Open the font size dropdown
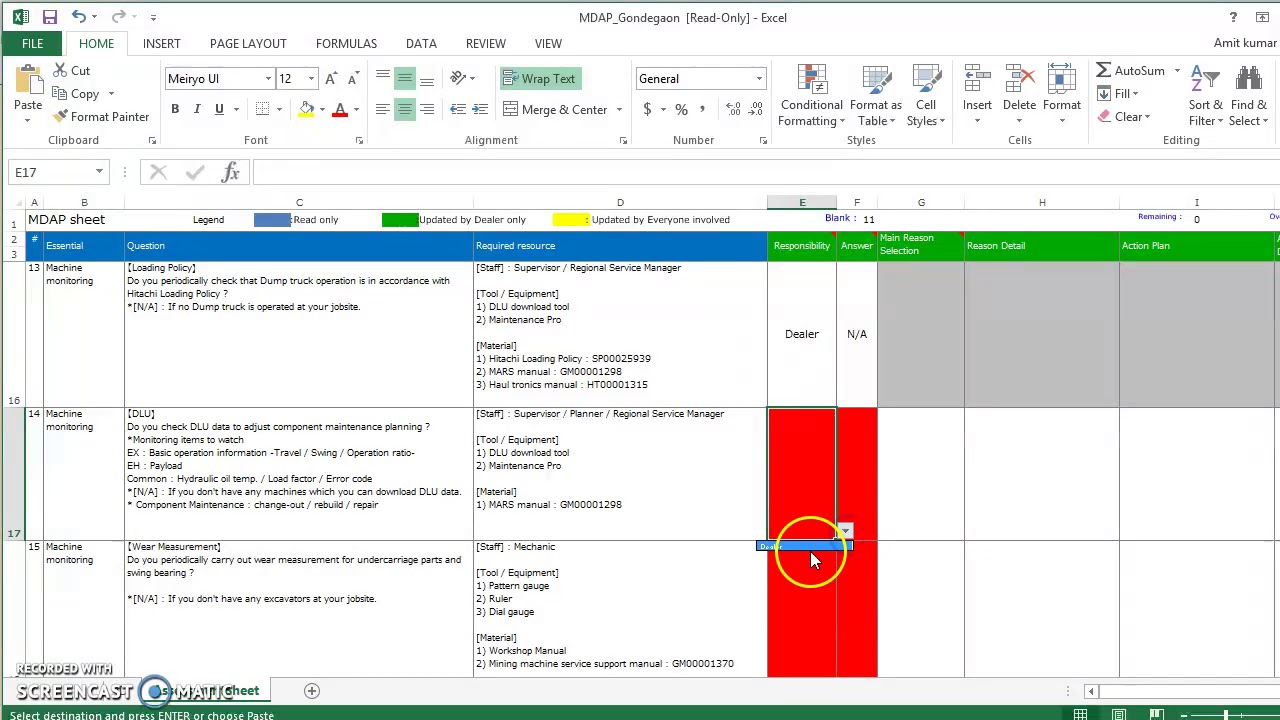Image resolution: width=1280 pixels, height=720 pixels. pos(311,79)
